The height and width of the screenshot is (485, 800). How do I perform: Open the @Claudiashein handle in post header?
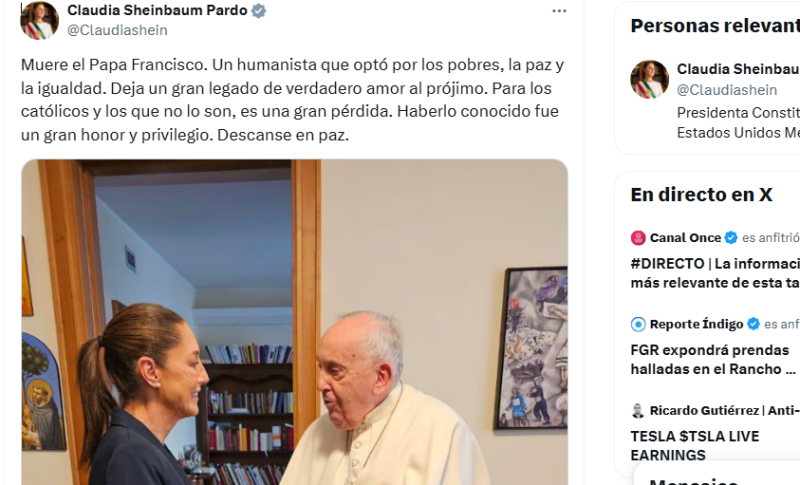(x=117, y=30)
